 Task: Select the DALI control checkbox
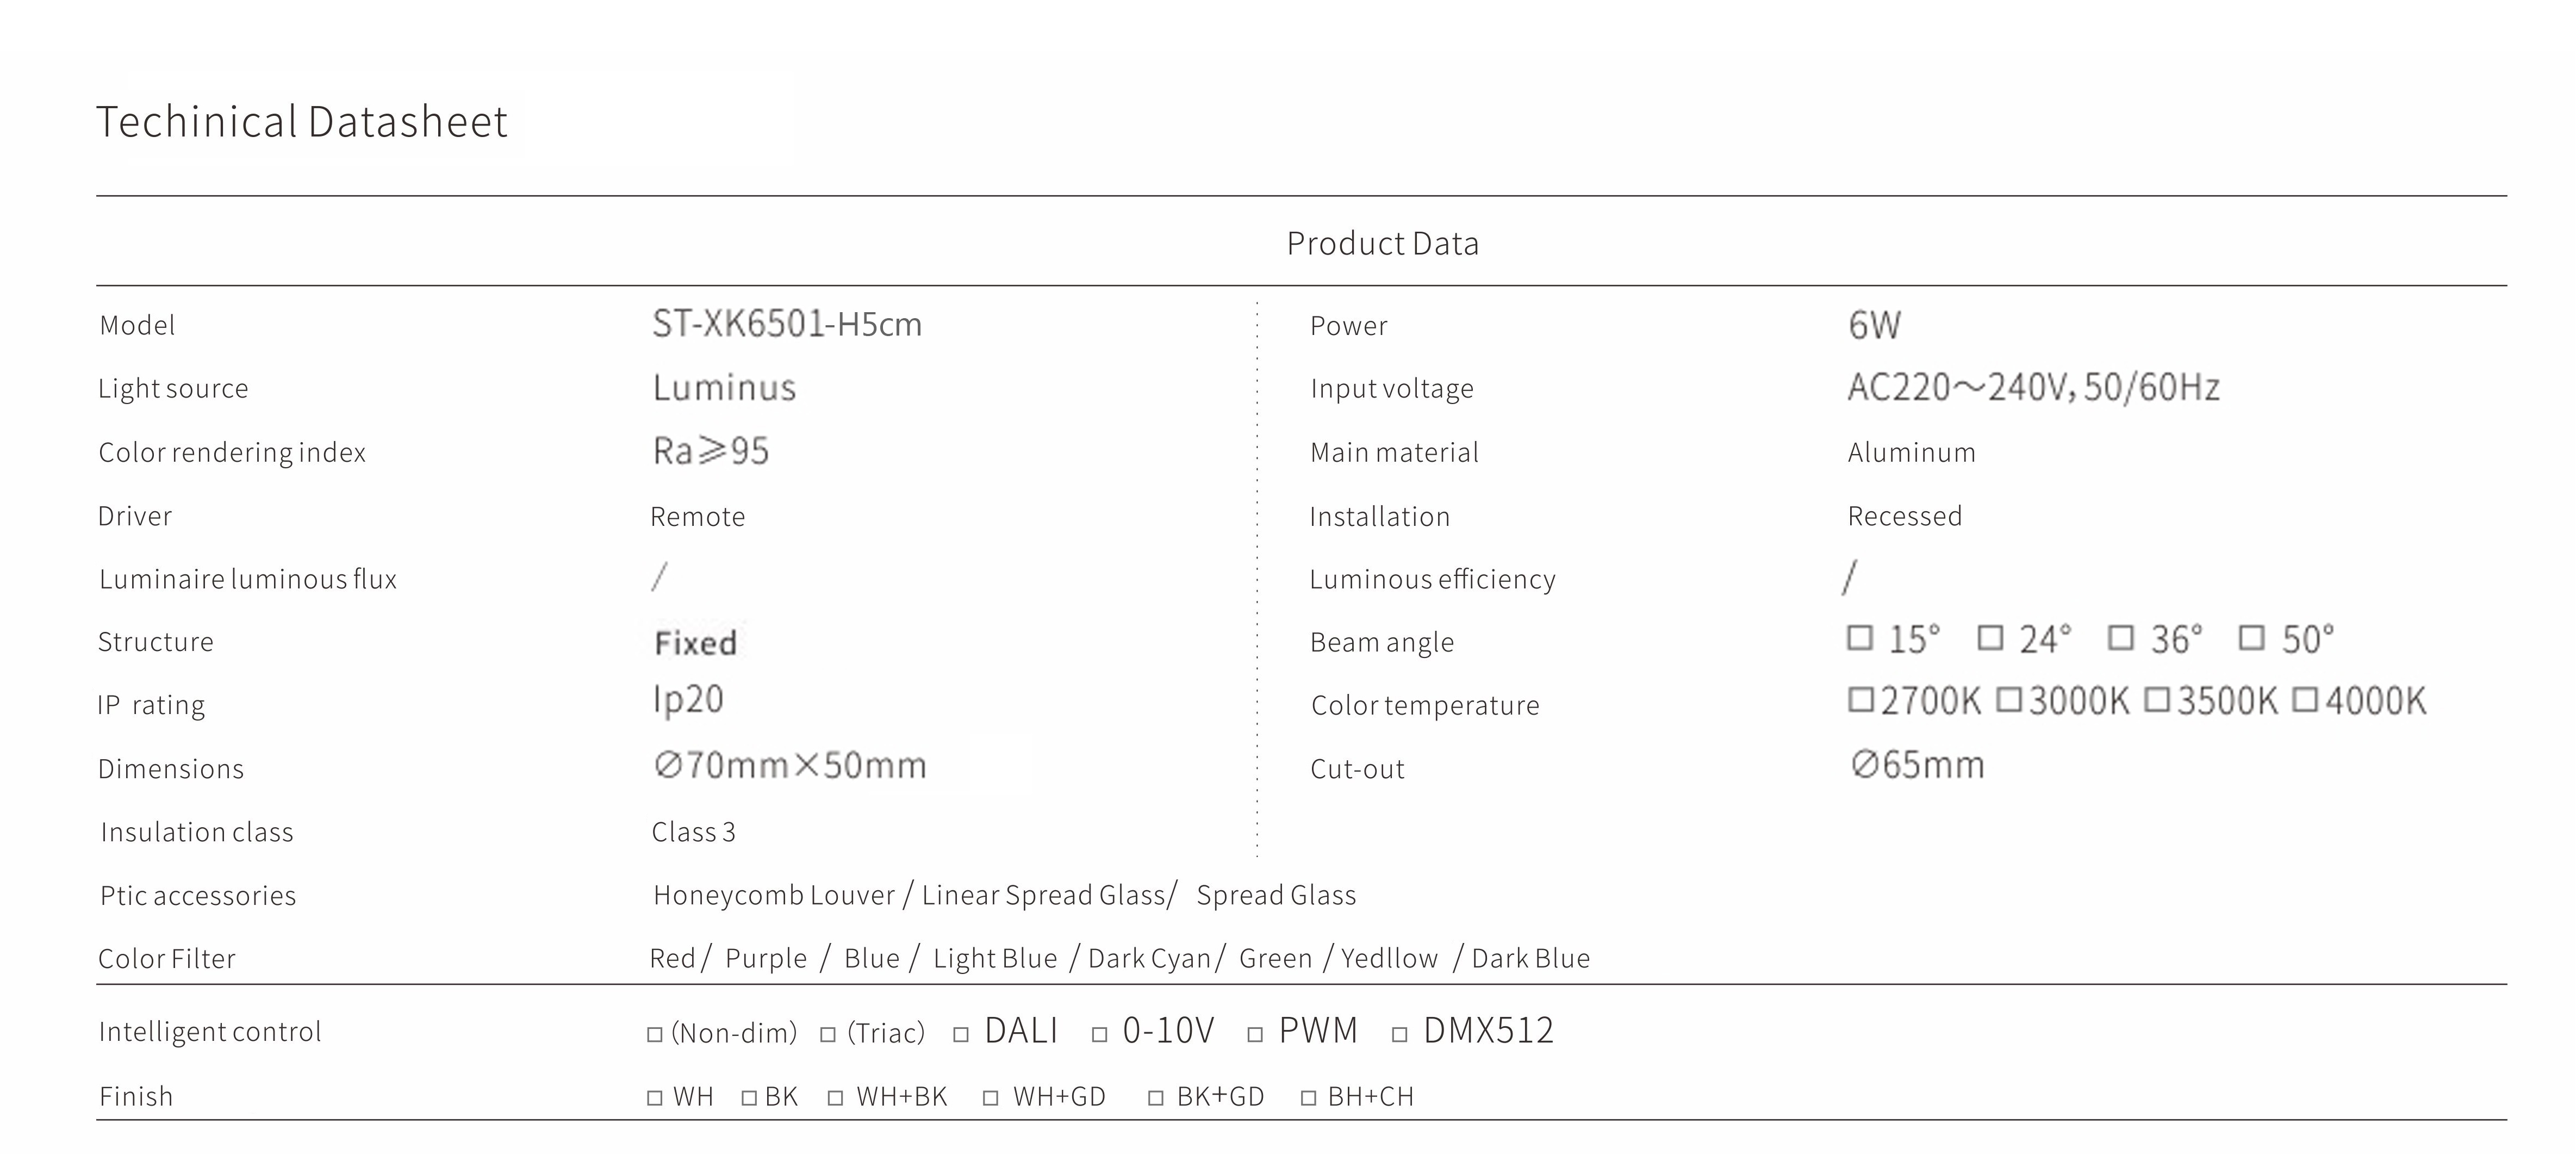pos(961,1034)
